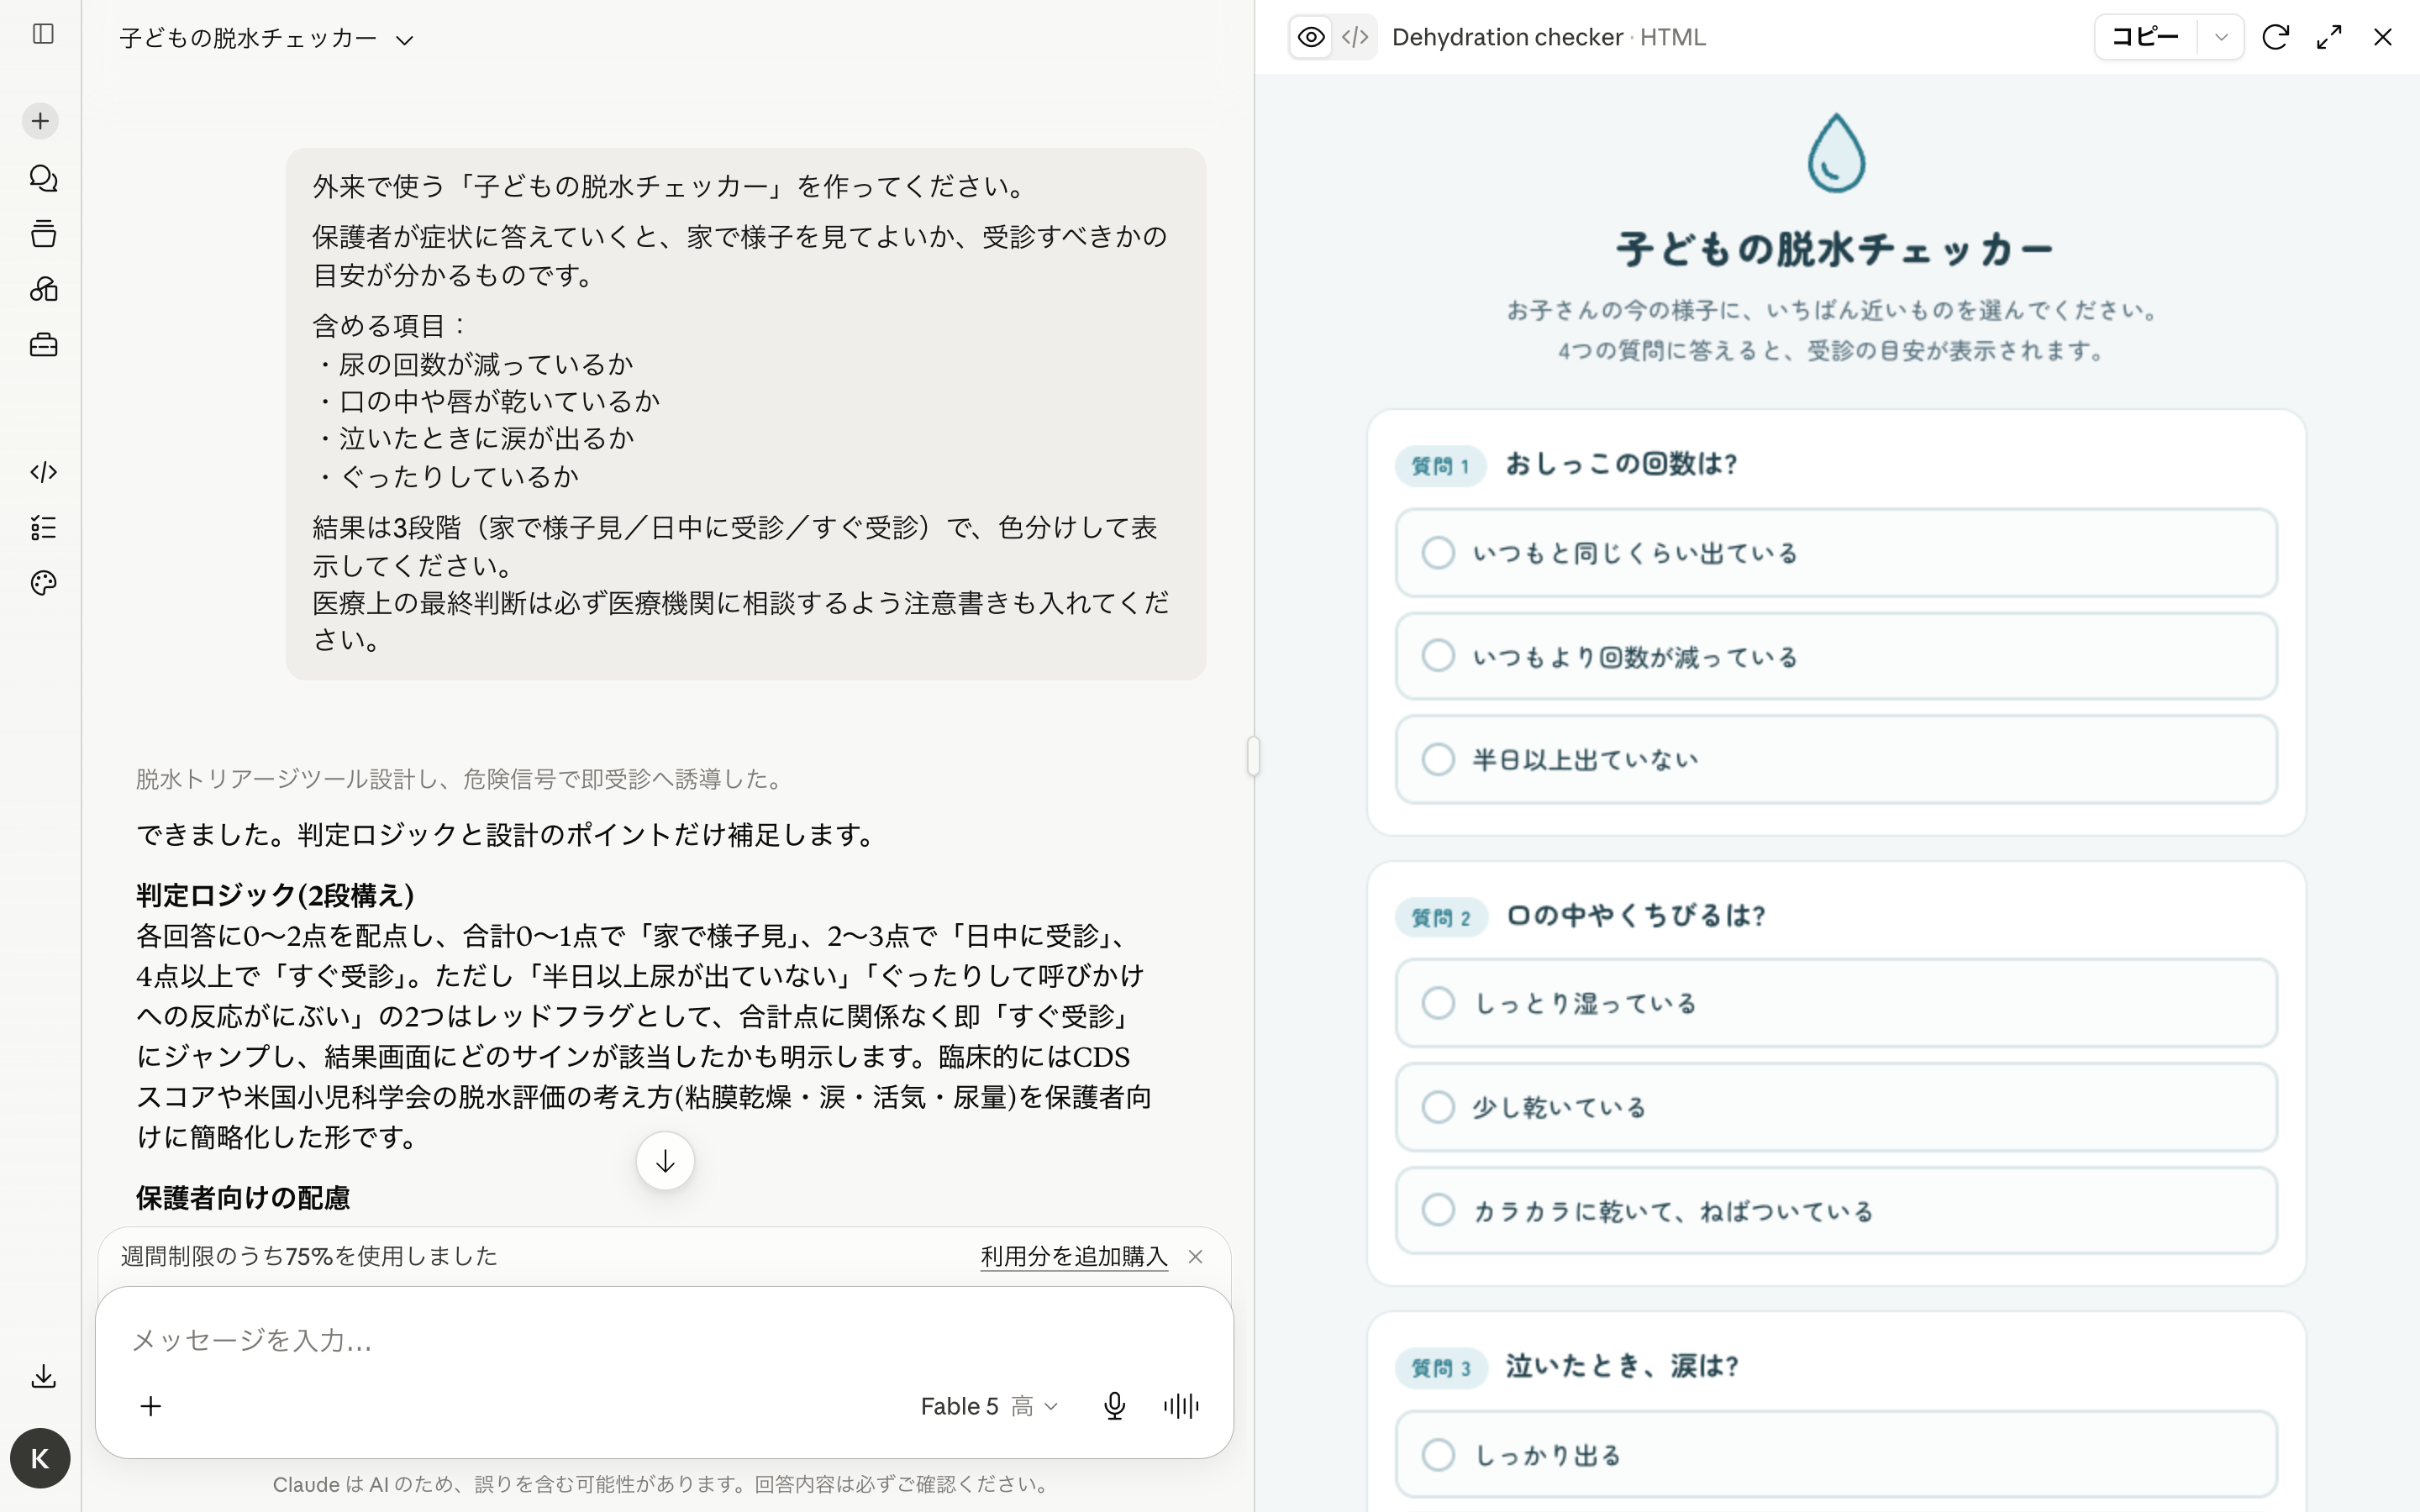The height and width of the screenshot is (1512, 2420).
Task: Start voice mode with waveform icon
Action: coord(1181,1406)
